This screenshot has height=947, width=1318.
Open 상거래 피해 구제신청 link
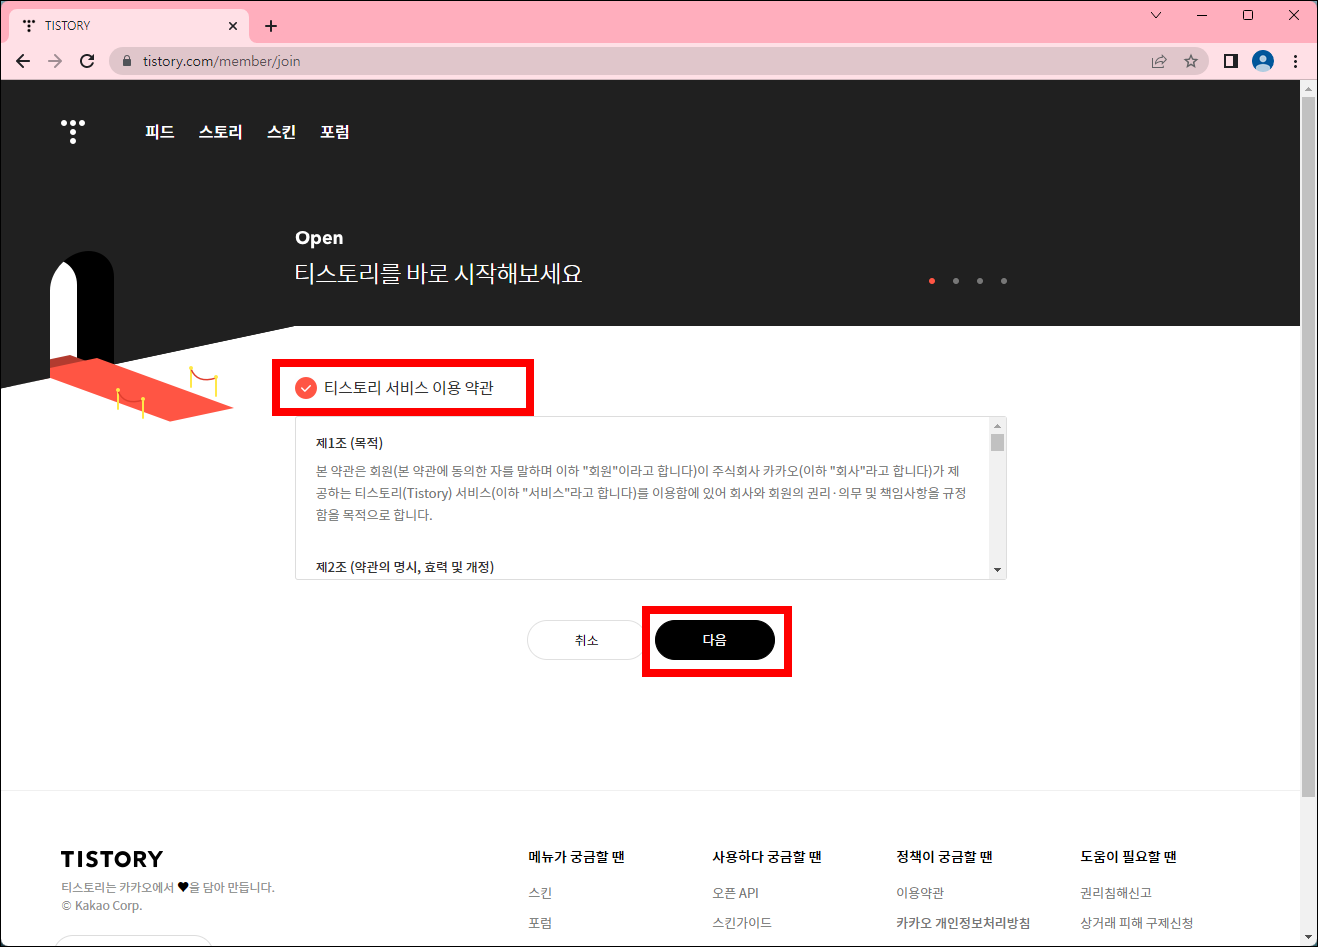click(1137, 923)
